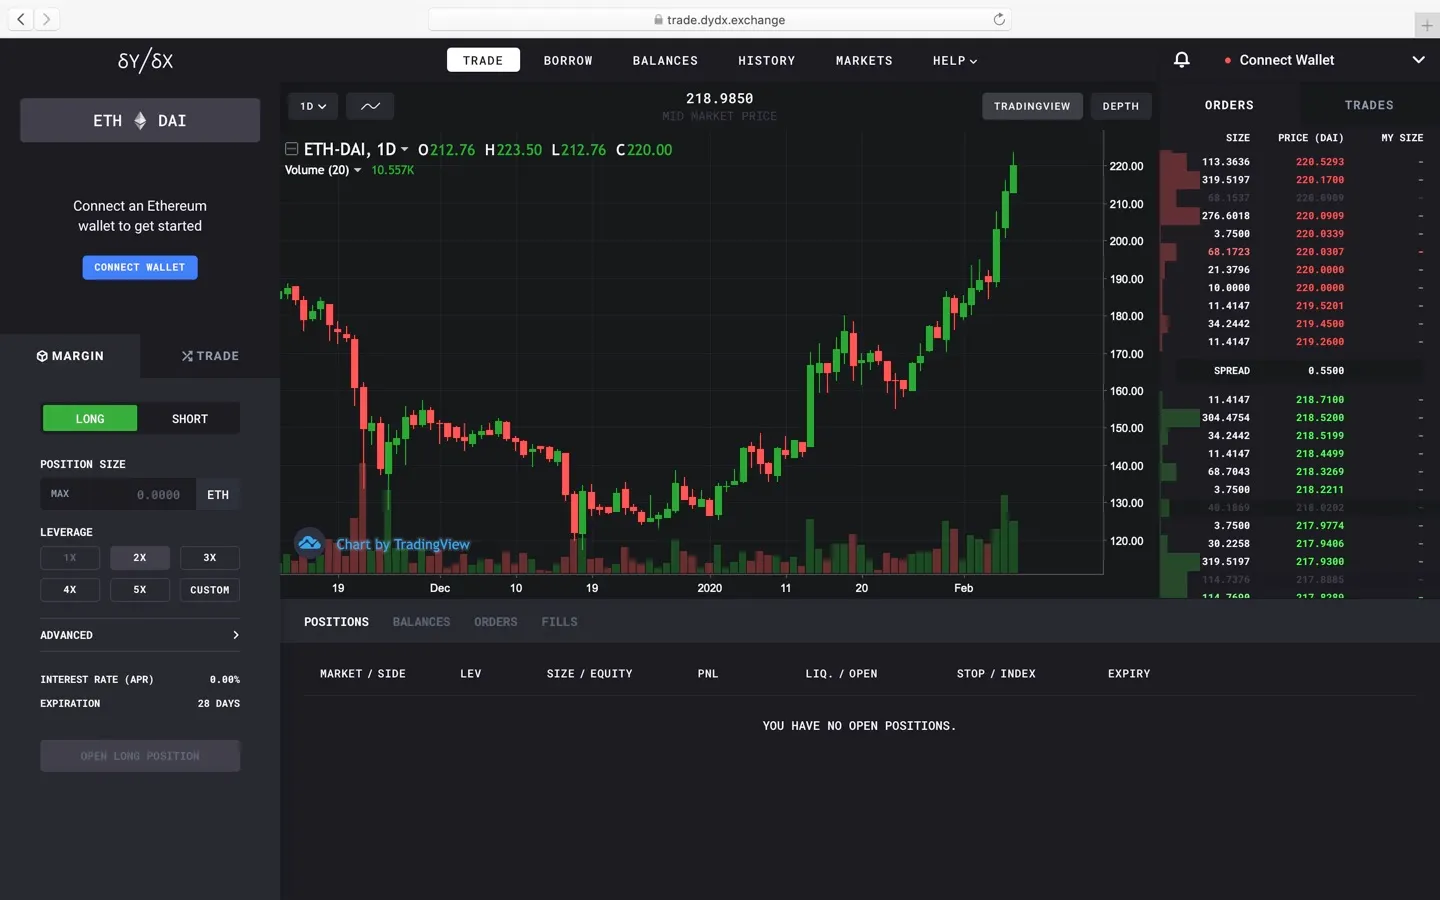Expand the ETH-DAI pair dropdown
Image resolution: width=1440 pixels, height=900 pixels.
[x=406, y=148]
